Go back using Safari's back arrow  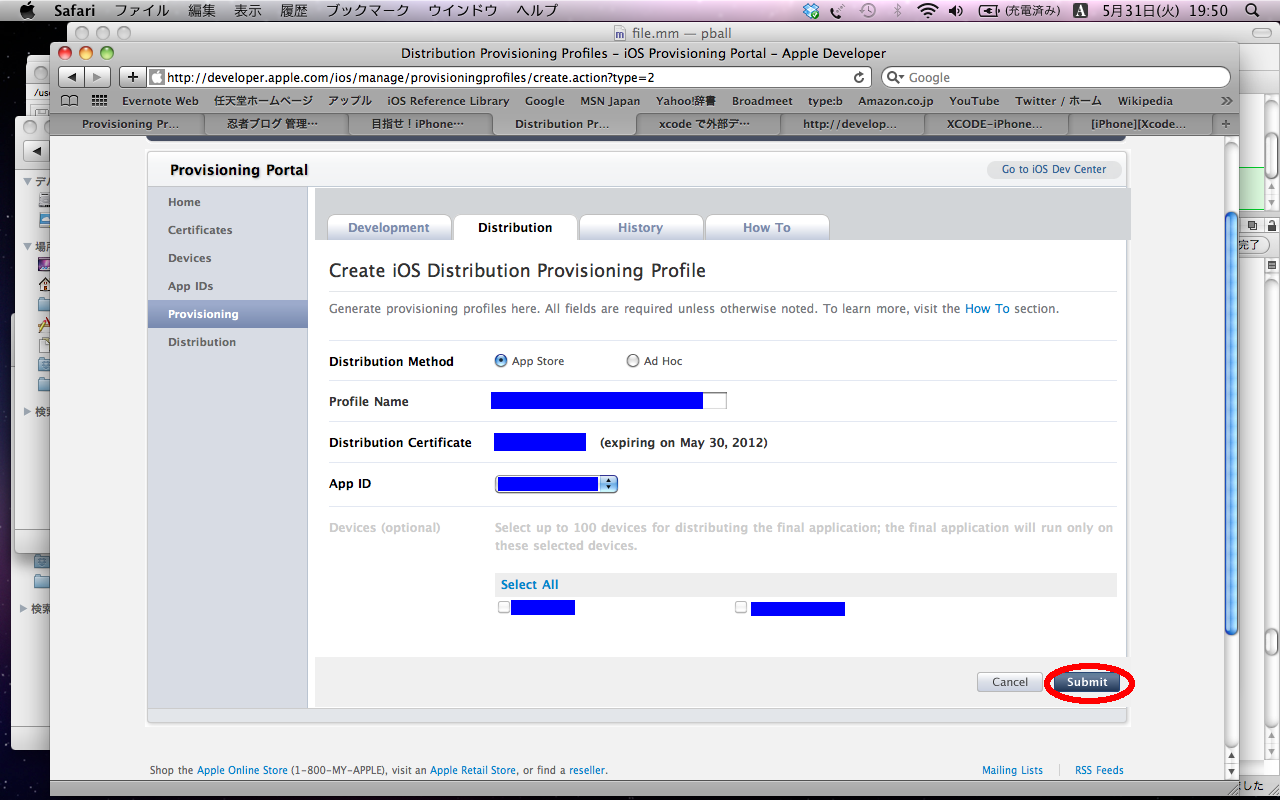pyautogui.click(x=71, y=77)
